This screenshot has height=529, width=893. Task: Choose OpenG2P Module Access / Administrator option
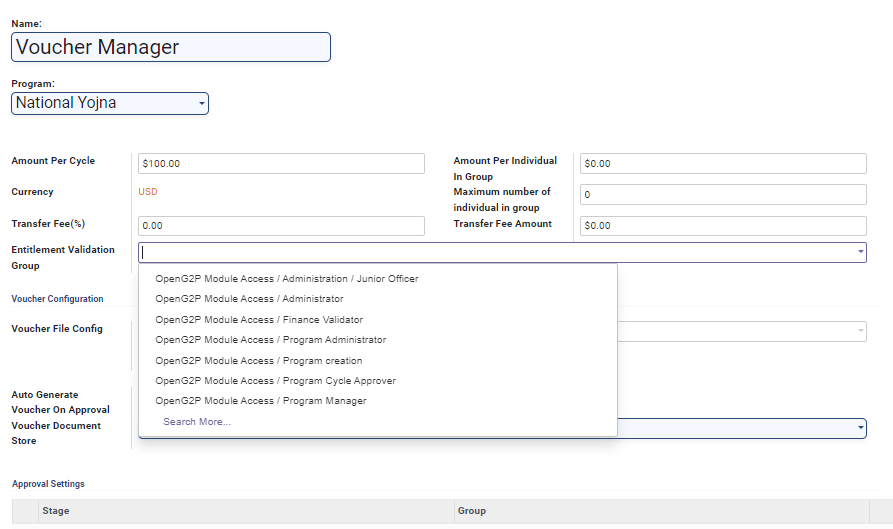[249, 299]
